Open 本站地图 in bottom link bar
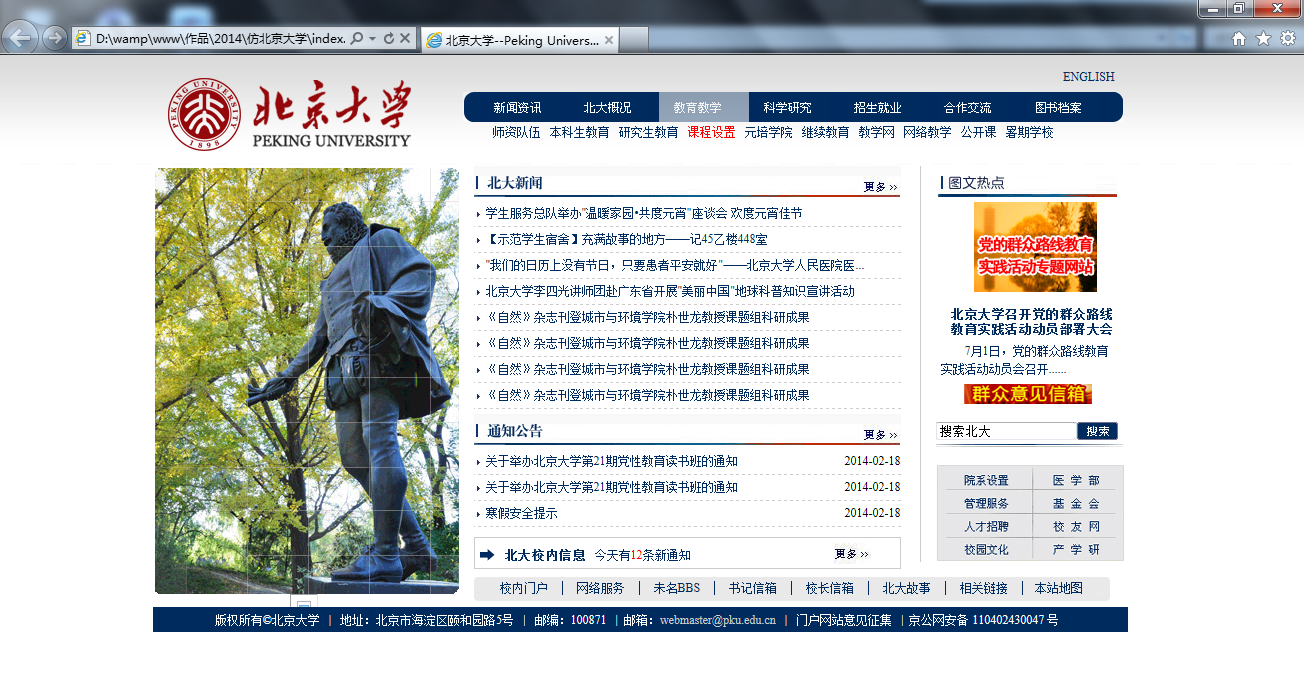Image resolution: width=1304 pixels, height=678 pixels. coord(1059,588)
